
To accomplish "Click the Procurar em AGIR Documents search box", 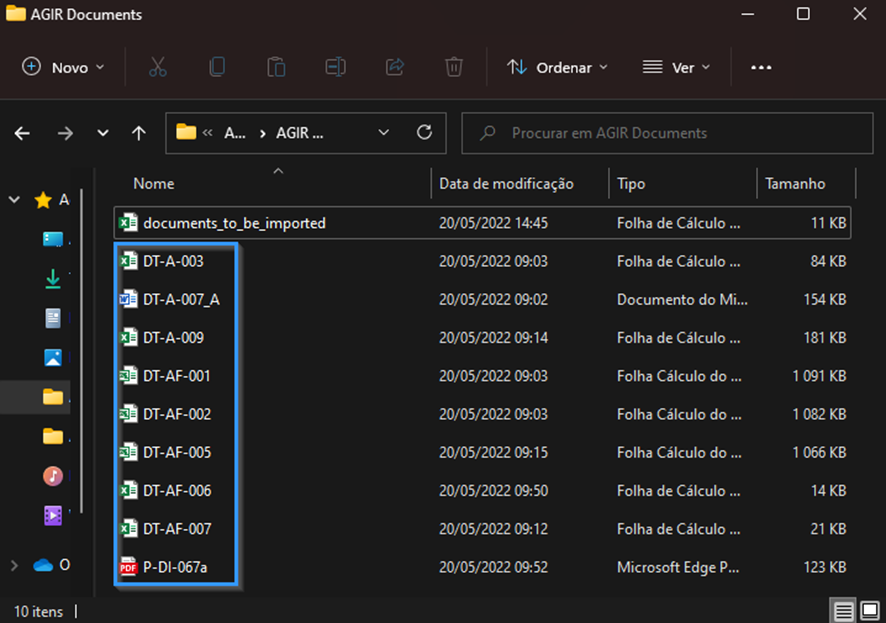I will tap(667, 133).
